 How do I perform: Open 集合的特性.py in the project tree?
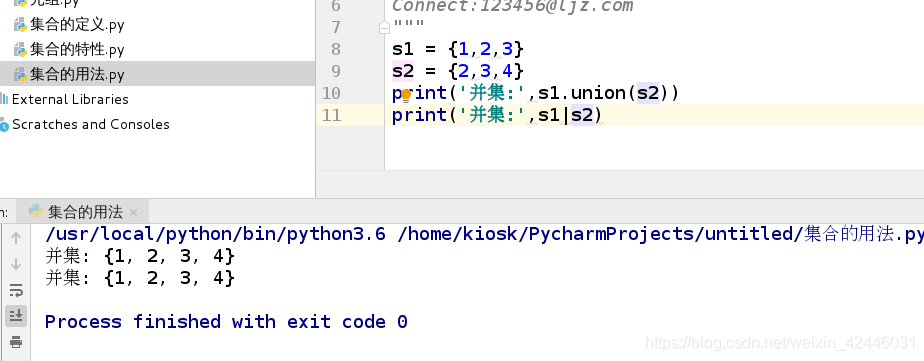[77, 50]
